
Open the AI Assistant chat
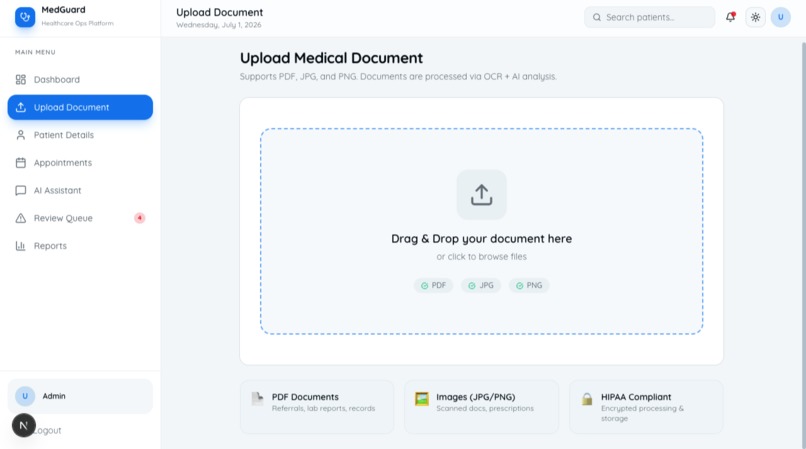tap(80, 191)
